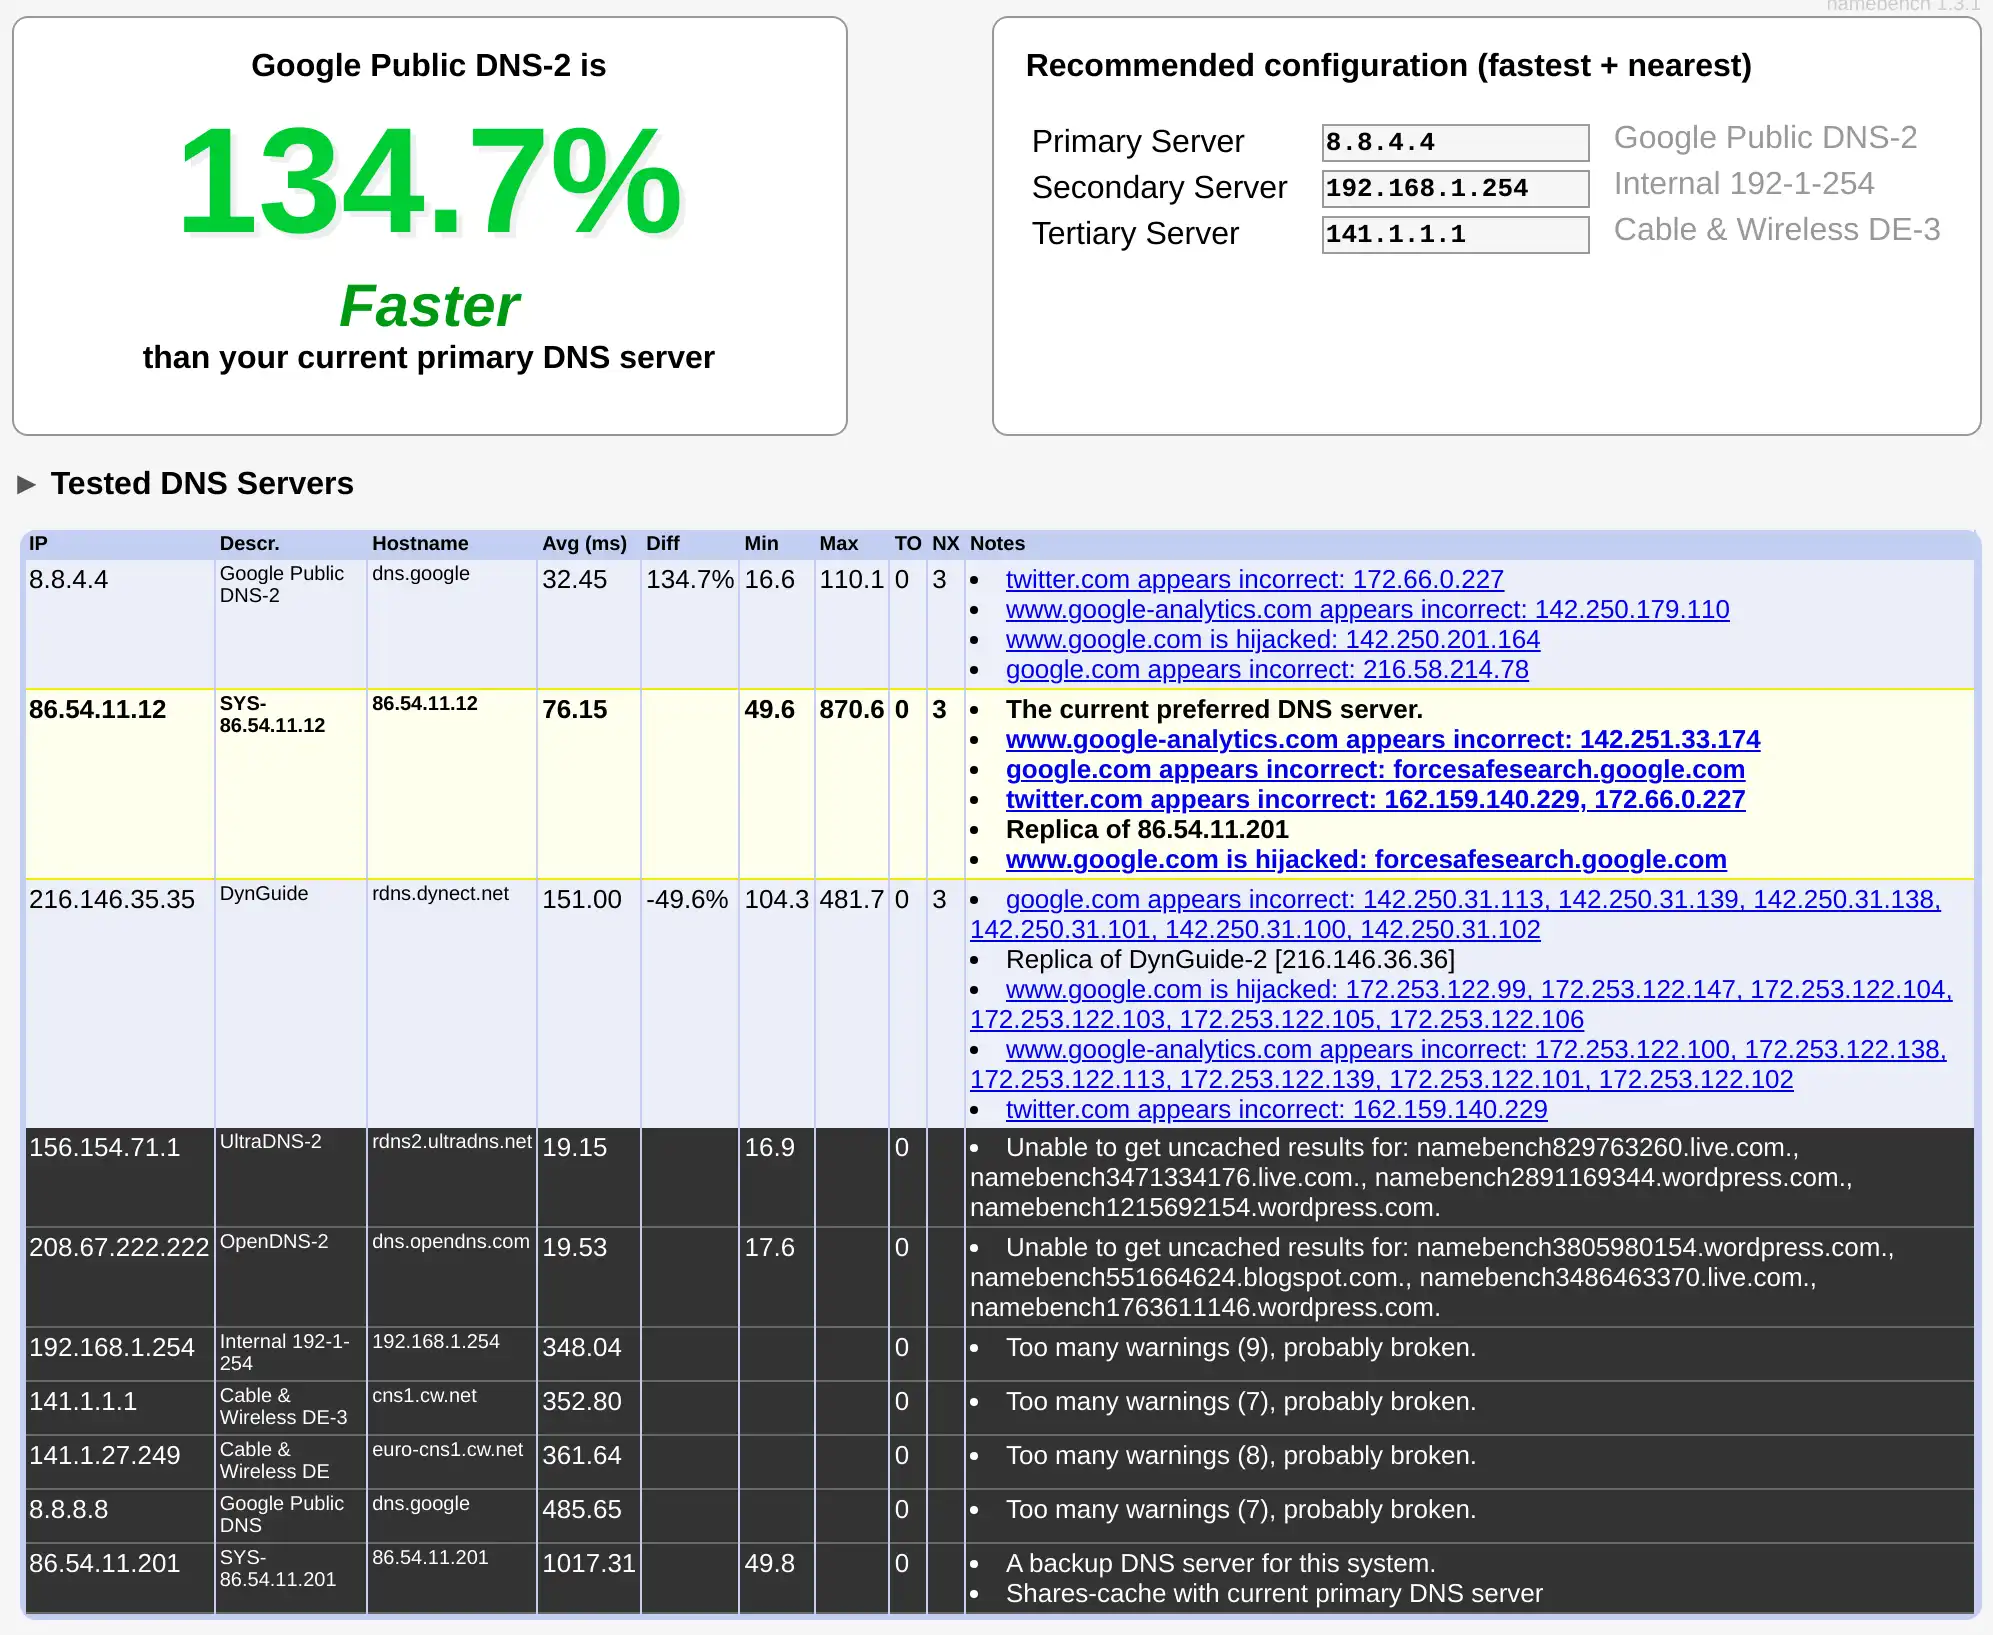Open www.google-analytics.com incorrect 142.250.179.110 link
The image size is (1993, 1635).
[1367, 610]
